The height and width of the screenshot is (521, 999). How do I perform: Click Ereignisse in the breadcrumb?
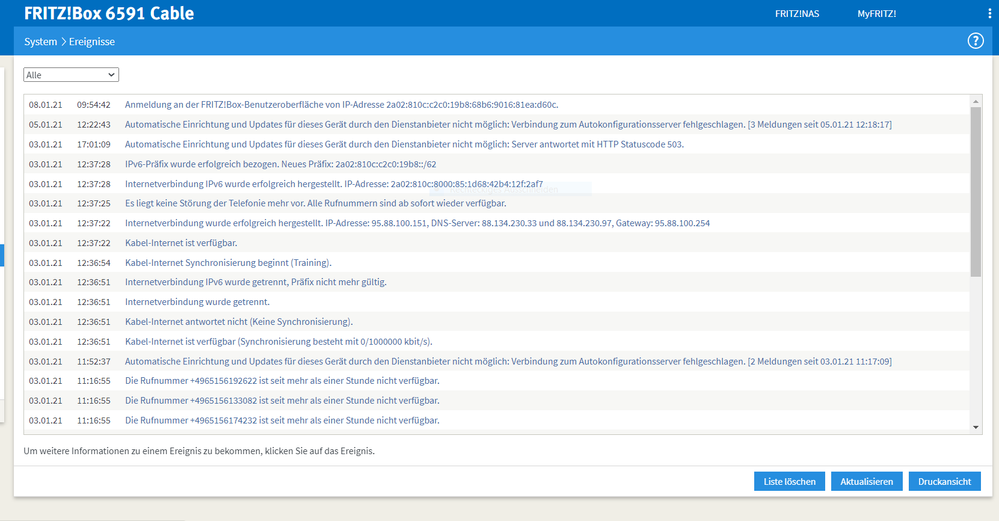point(92,41)
